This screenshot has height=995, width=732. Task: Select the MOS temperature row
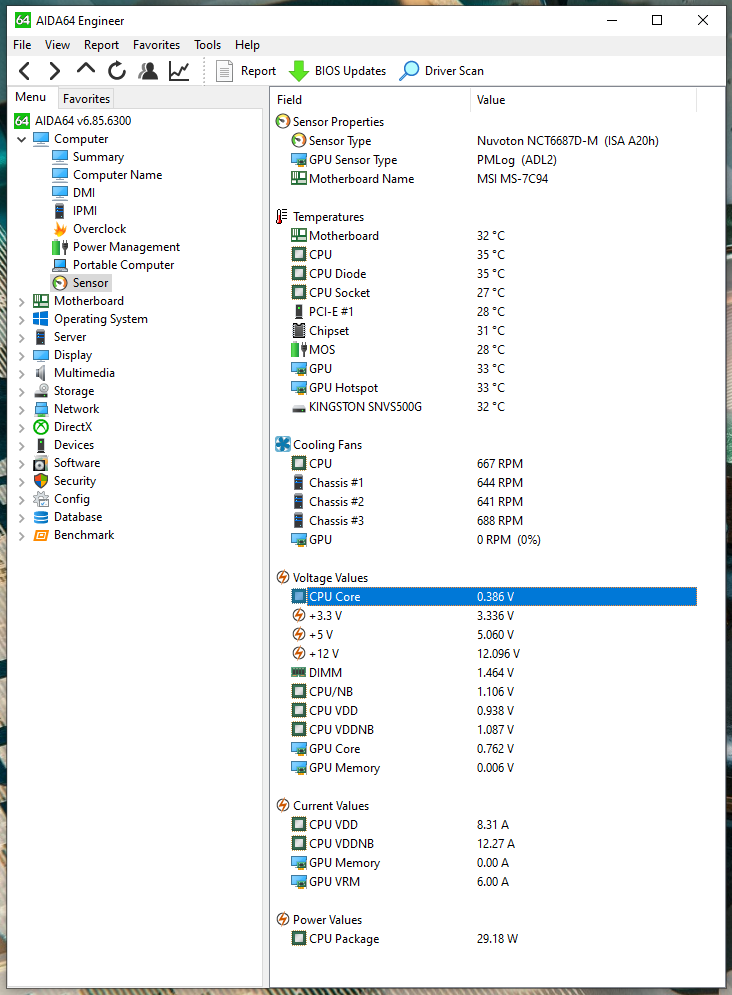493,350
